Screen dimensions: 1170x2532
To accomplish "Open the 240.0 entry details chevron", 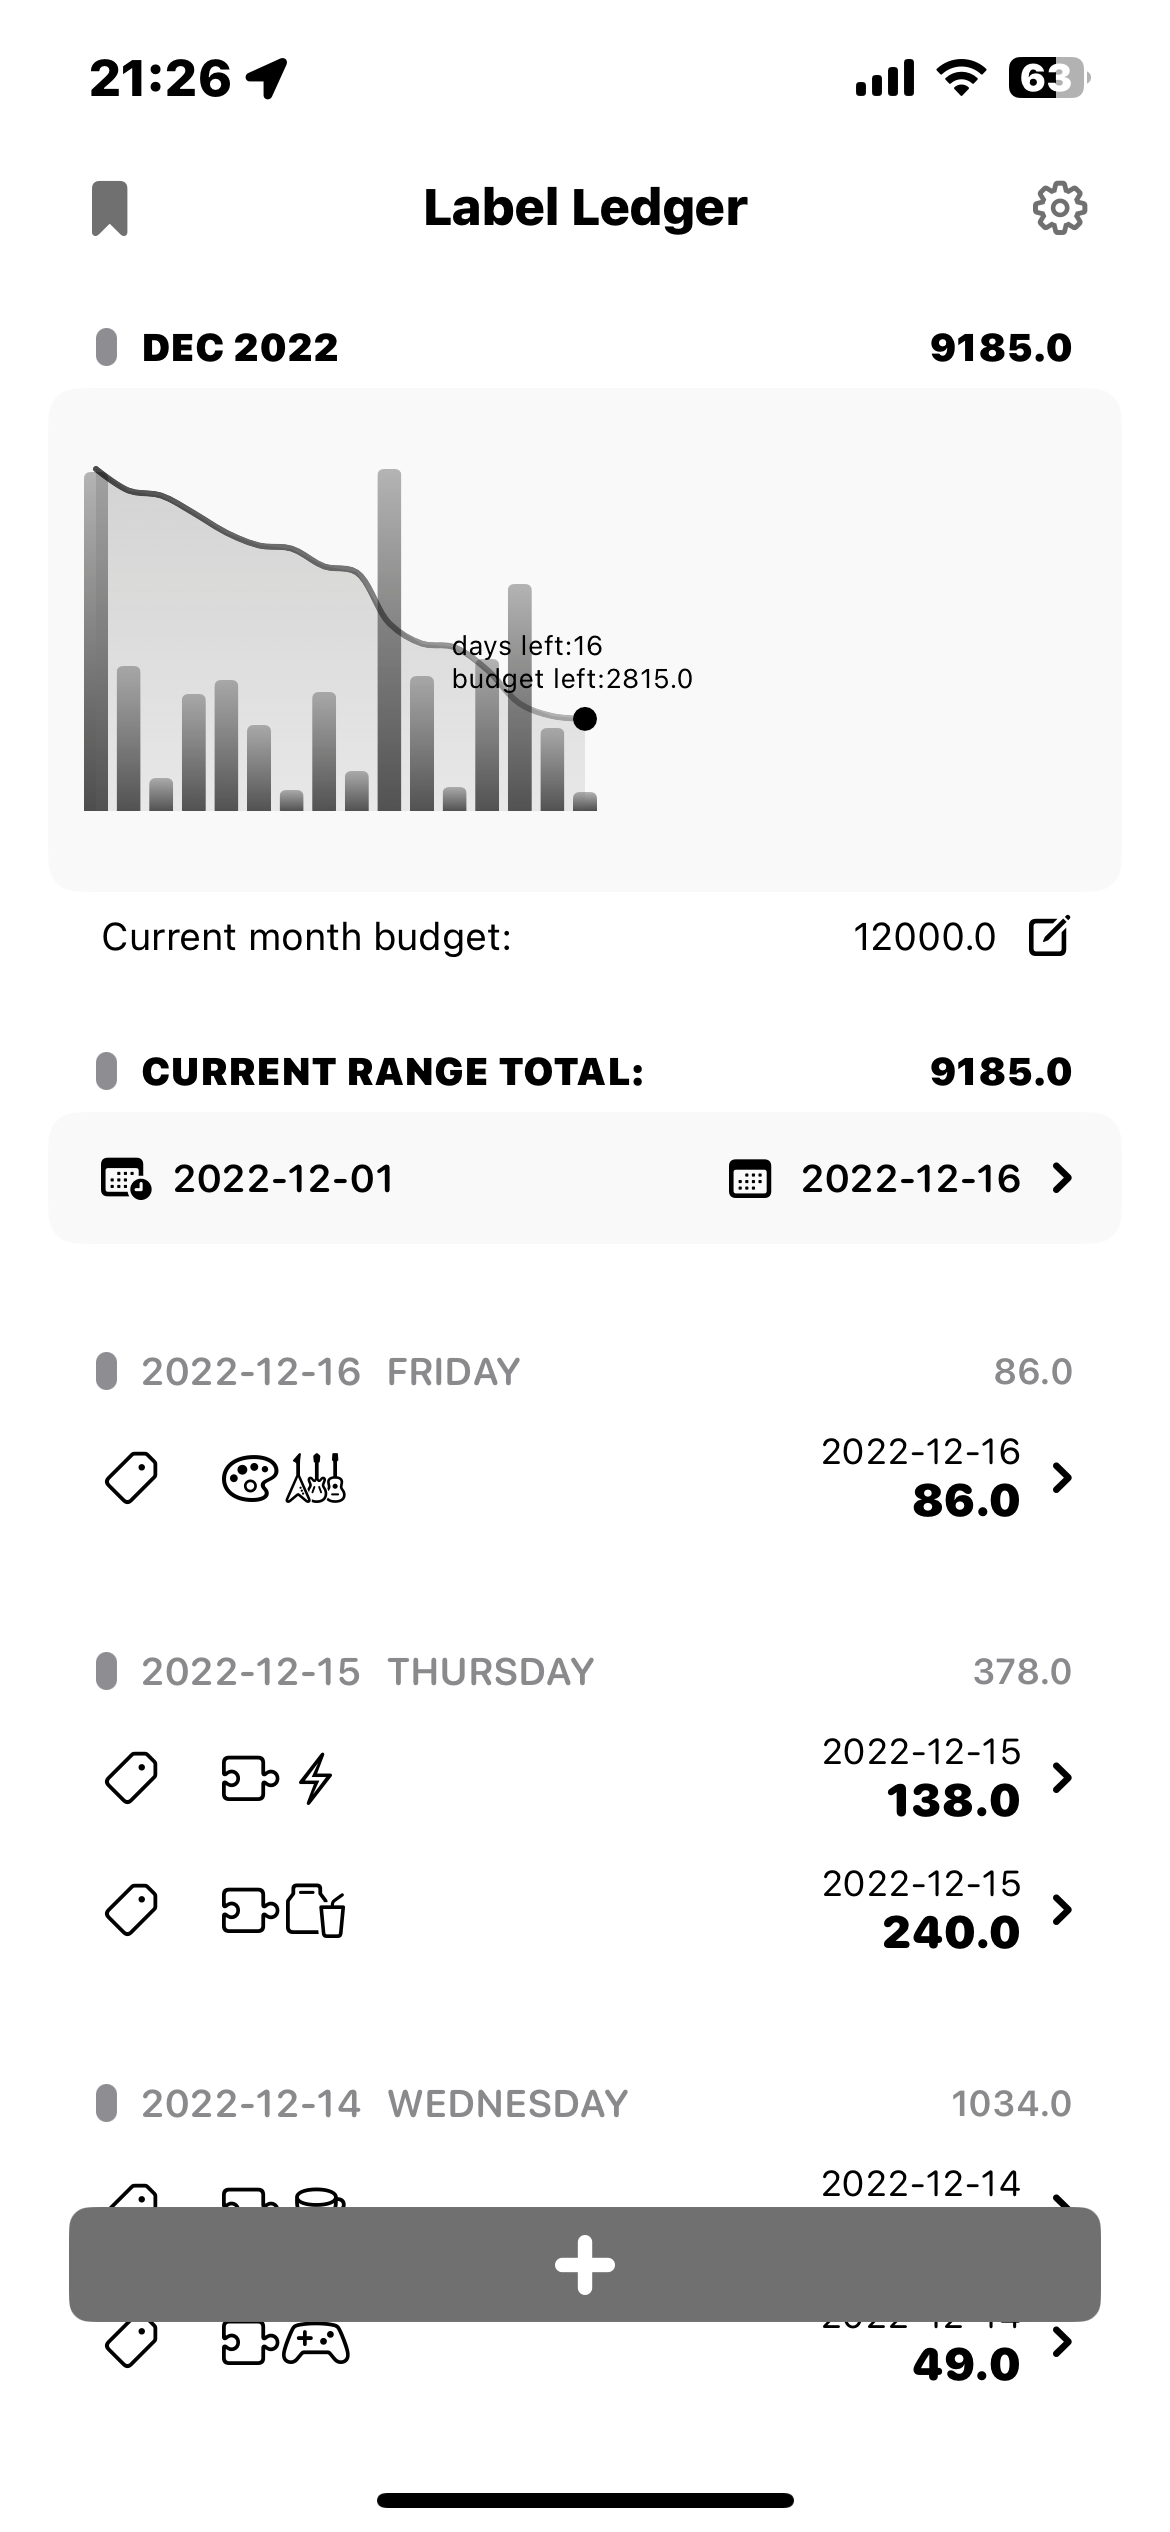I will point(1062,1910).
